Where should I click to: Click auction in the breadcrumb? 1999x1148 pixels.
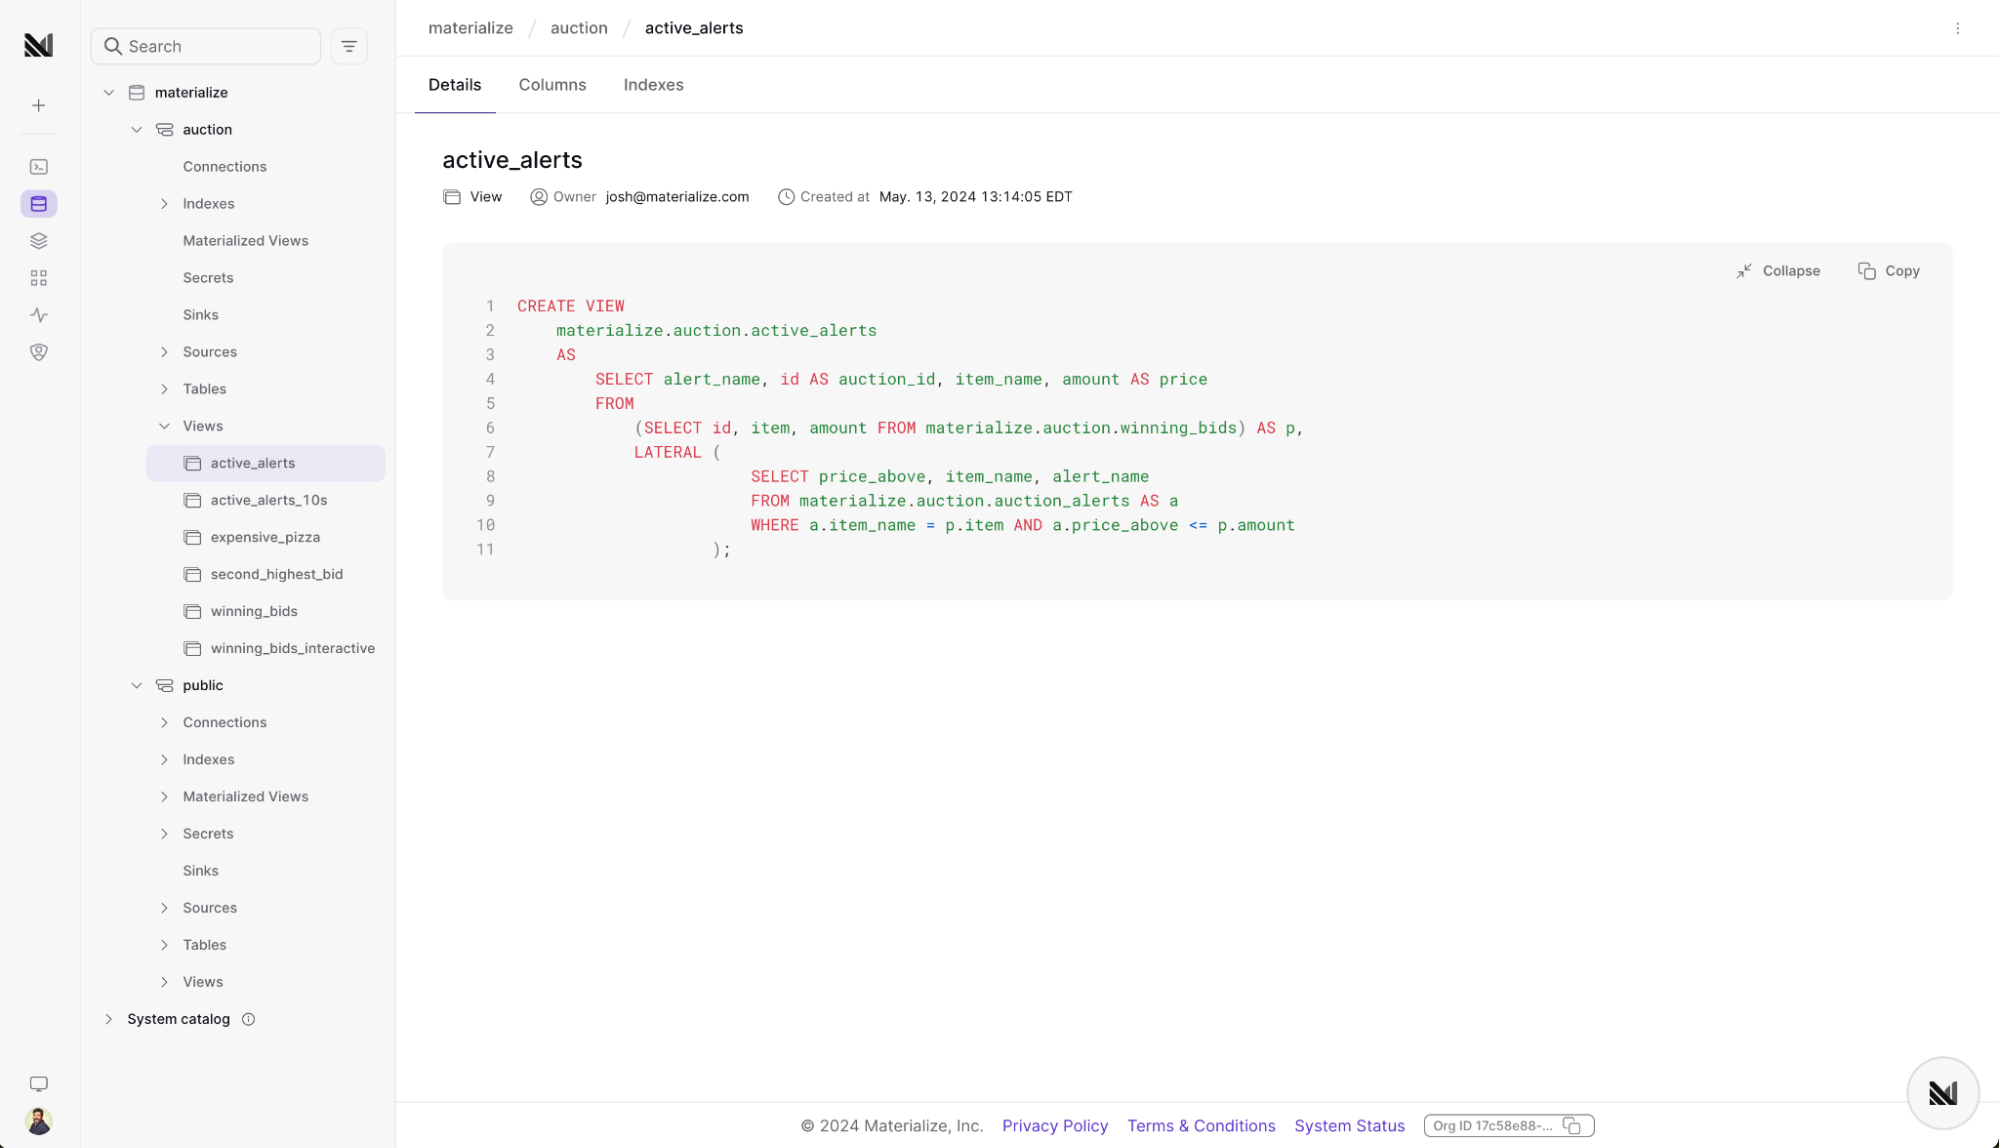click(579, 28)
